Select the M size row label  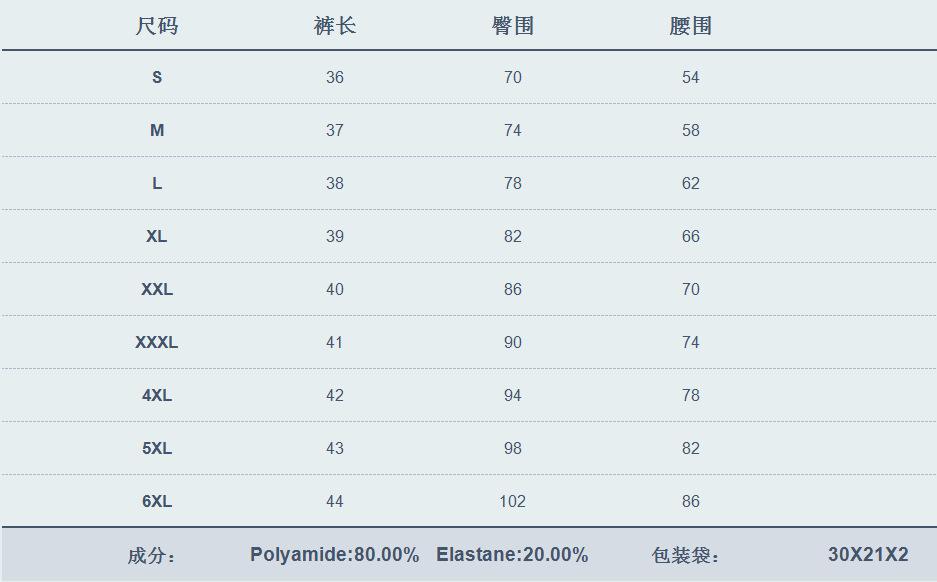click(157, 130)
